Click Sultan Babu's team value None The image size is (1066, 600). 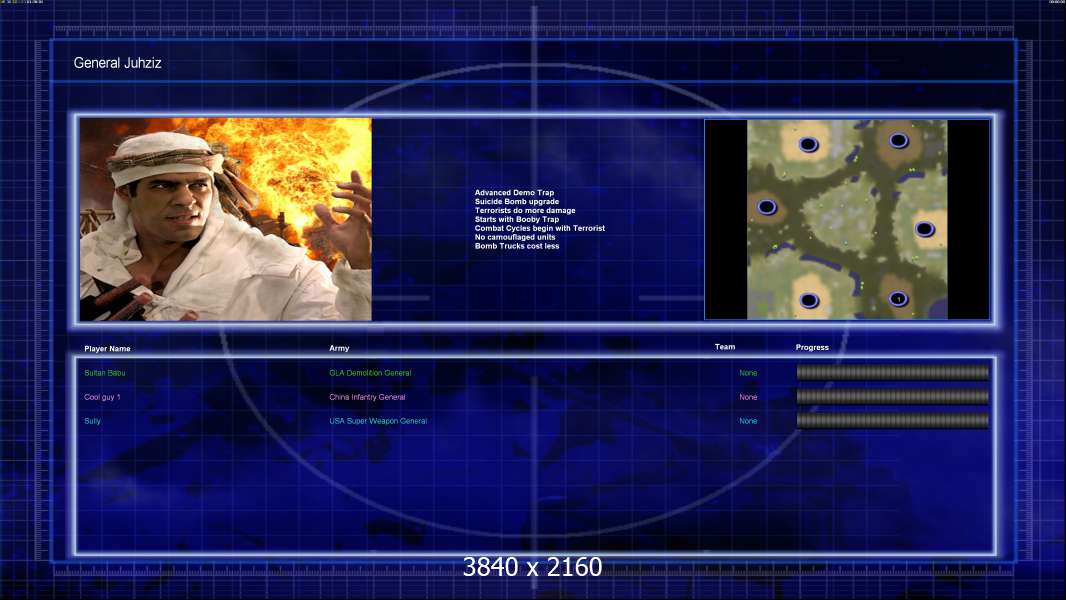click(x=748, y=373)
